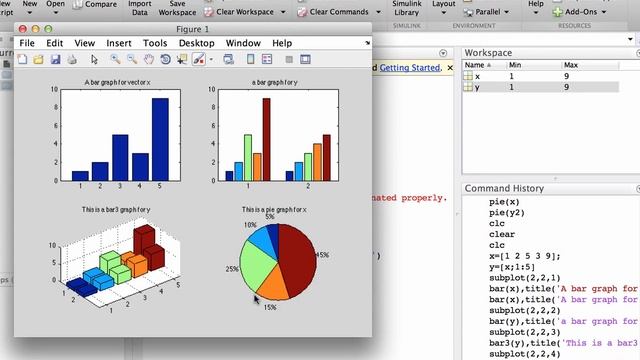
Task: Insert a colorbar with the toolbar icon
Action: pyautogui.click(x=250, y=60)
